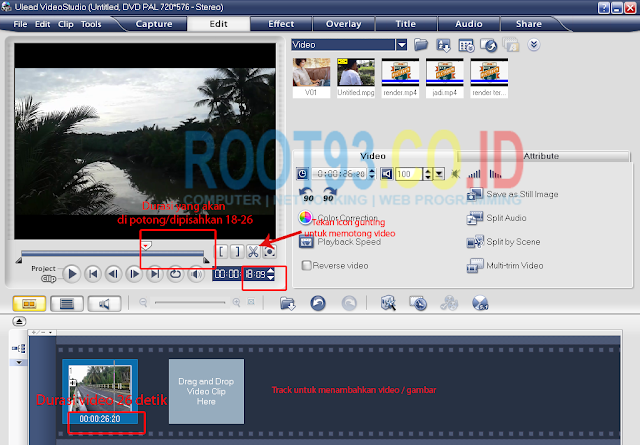Play the clip in the preview

point(72,274)
